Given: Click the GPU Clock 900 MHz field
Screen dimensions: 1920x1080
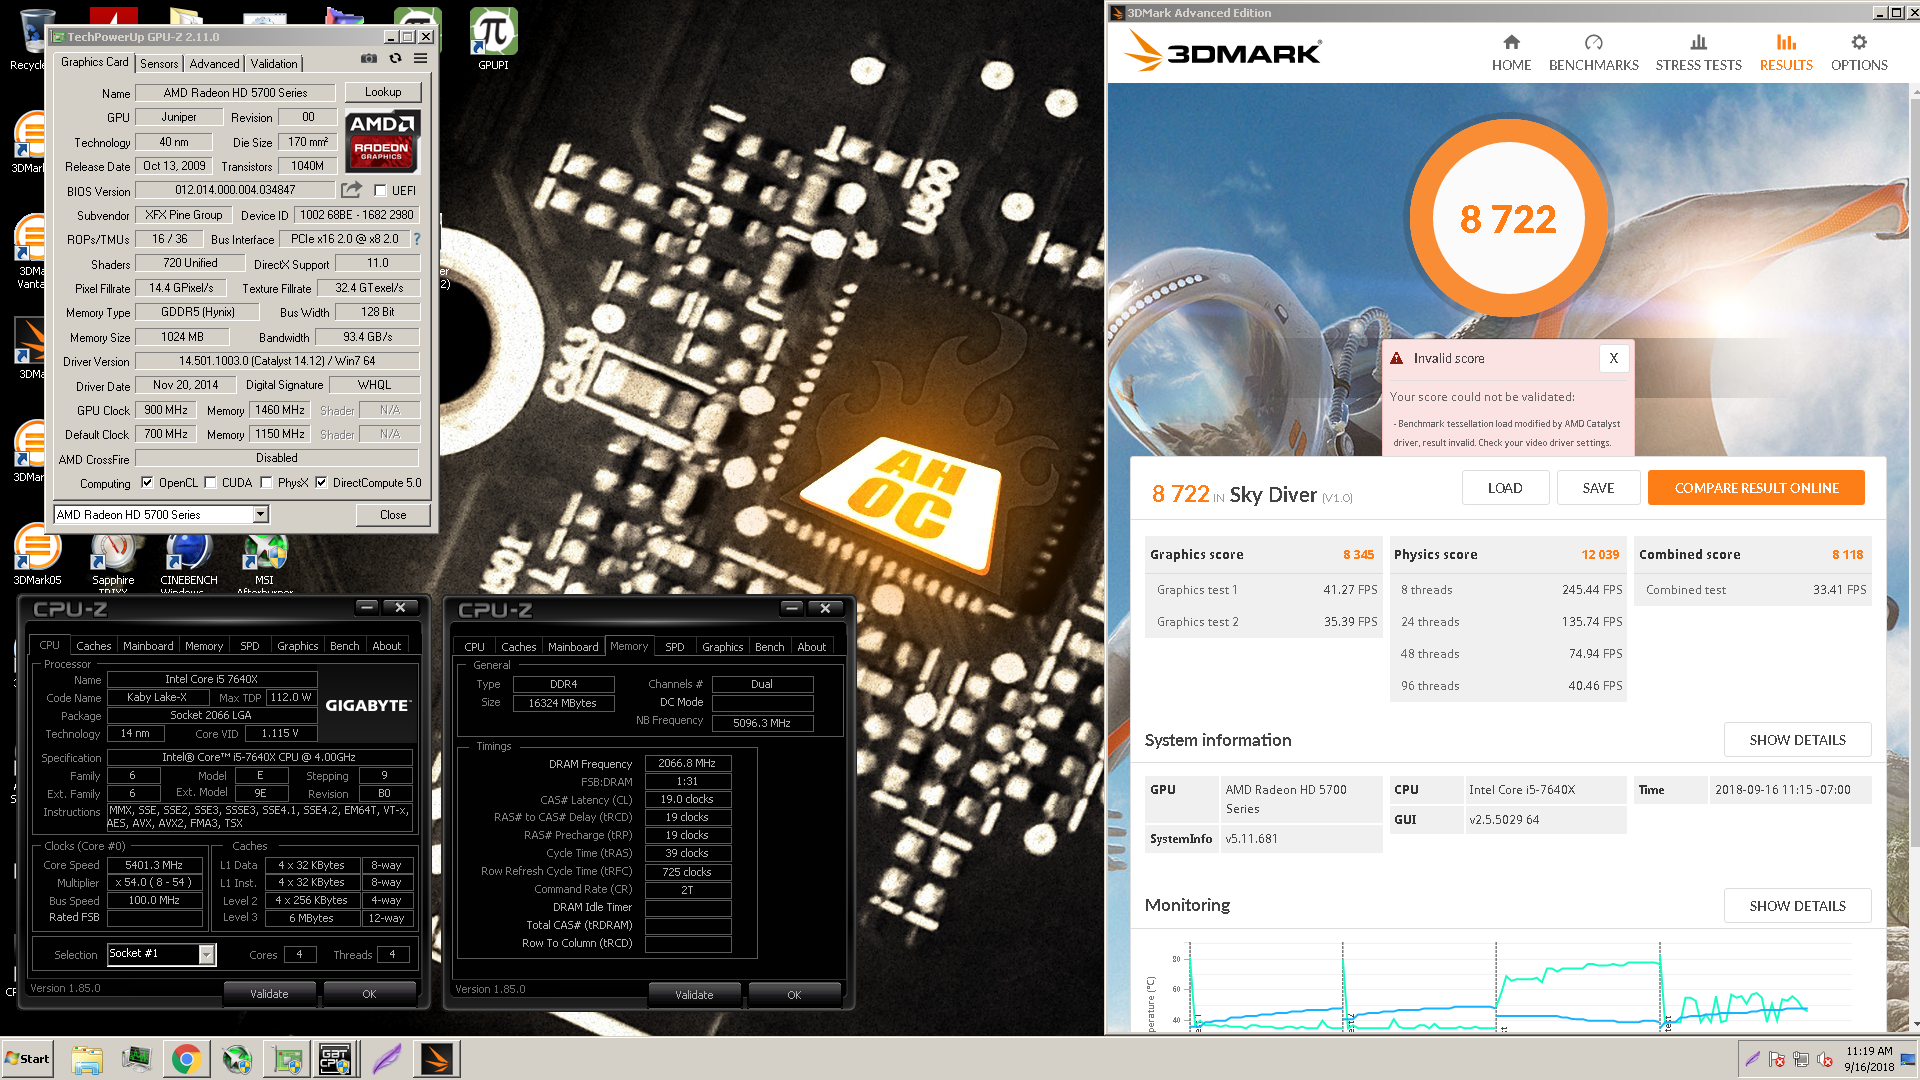Looking at the screenshot, I should 166,410.
